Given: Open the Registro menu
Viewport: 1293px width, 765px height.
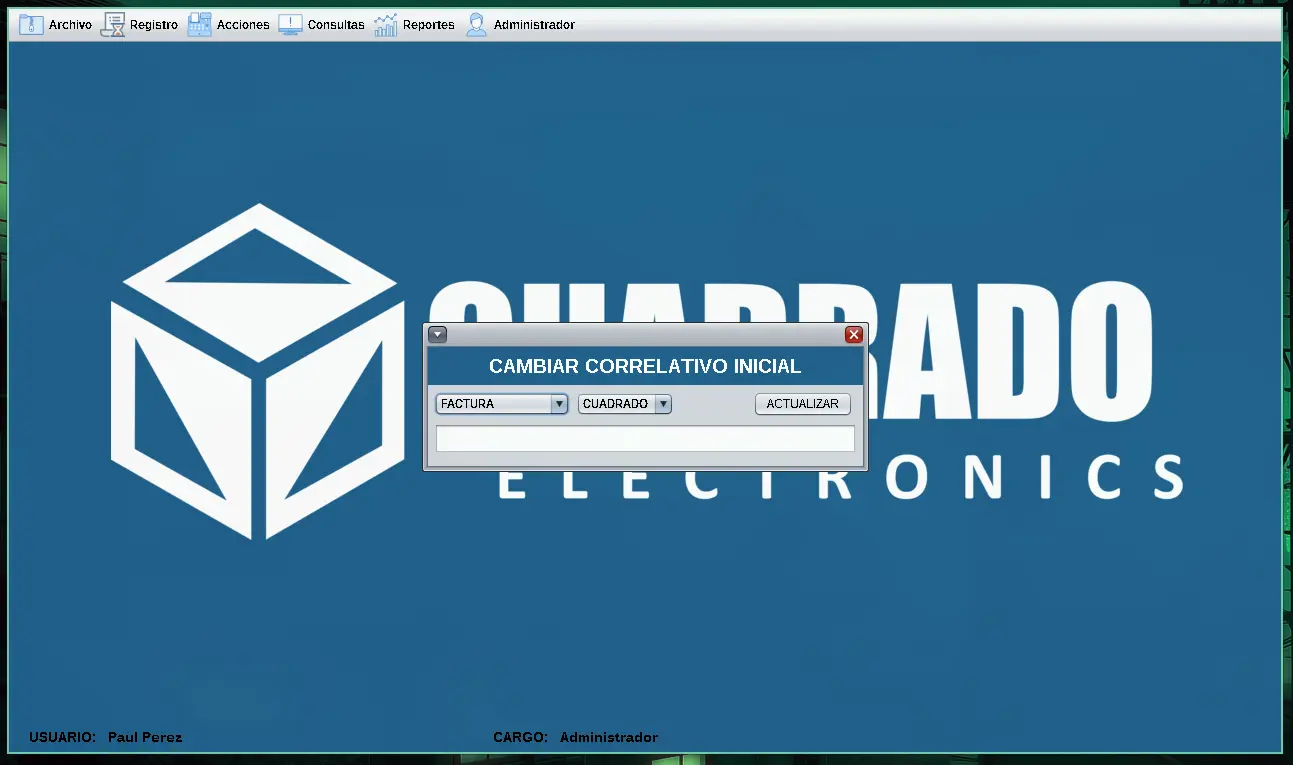Looking at the screenshot, I should (140, 24).
